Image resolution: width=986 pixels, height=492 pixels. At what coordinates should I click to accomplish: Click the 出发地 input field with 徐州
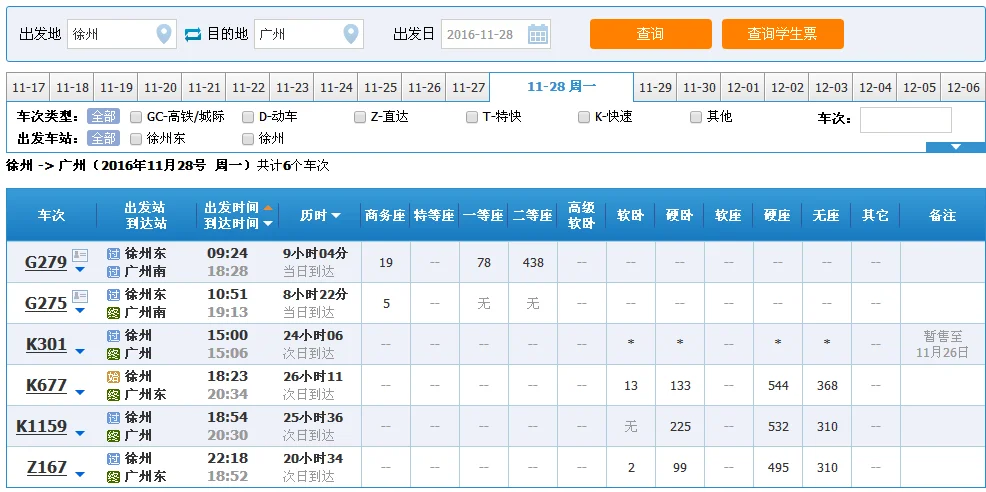(x=121, y=34)
